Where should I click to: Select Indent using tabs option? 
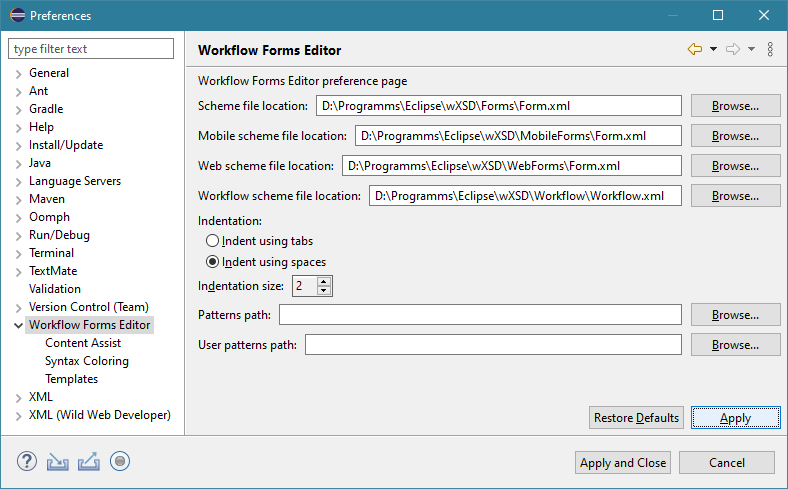point(212,241)
